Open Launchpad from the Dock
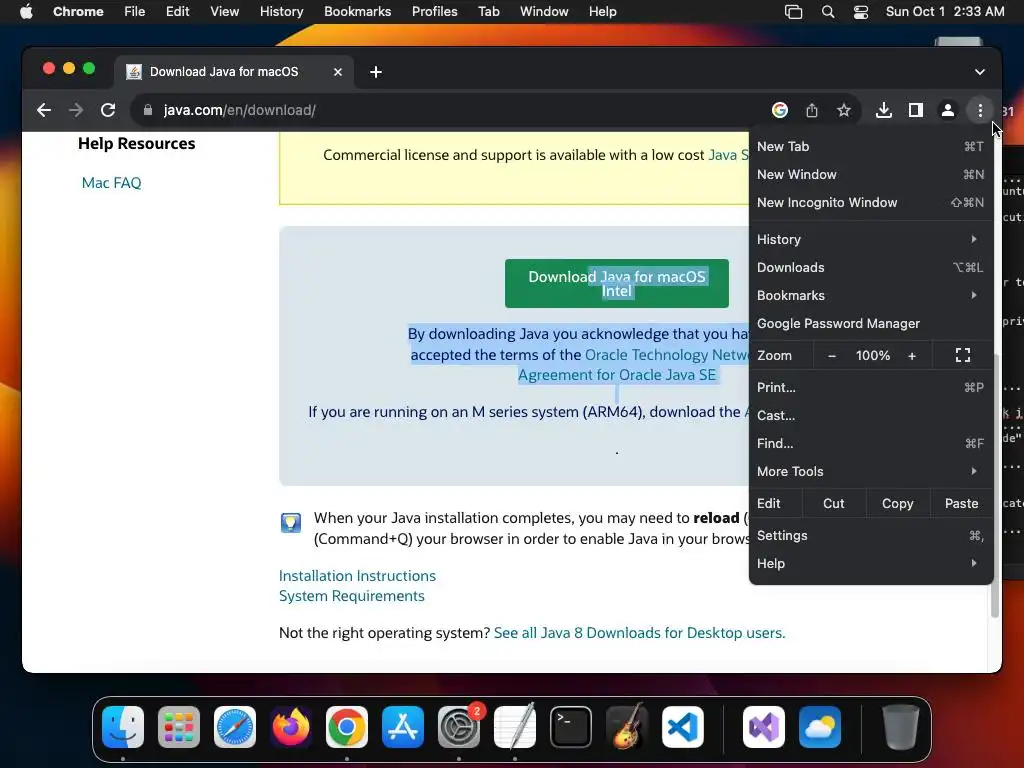Screen dimensions: 1024x768 click(x=179, y=727)
